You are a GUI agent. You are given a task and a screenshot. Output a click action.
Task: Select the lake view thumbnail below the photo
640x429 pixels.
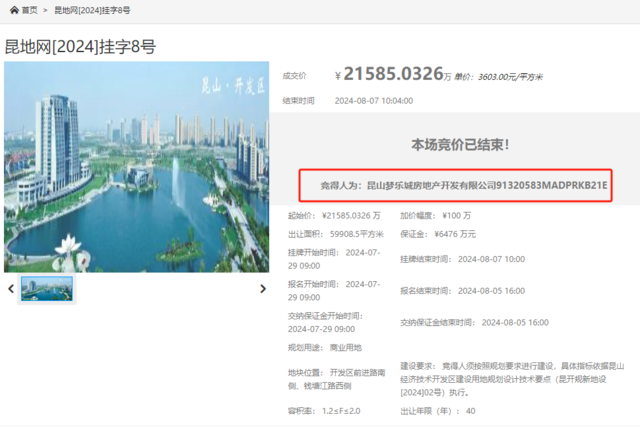coord(47,288)
